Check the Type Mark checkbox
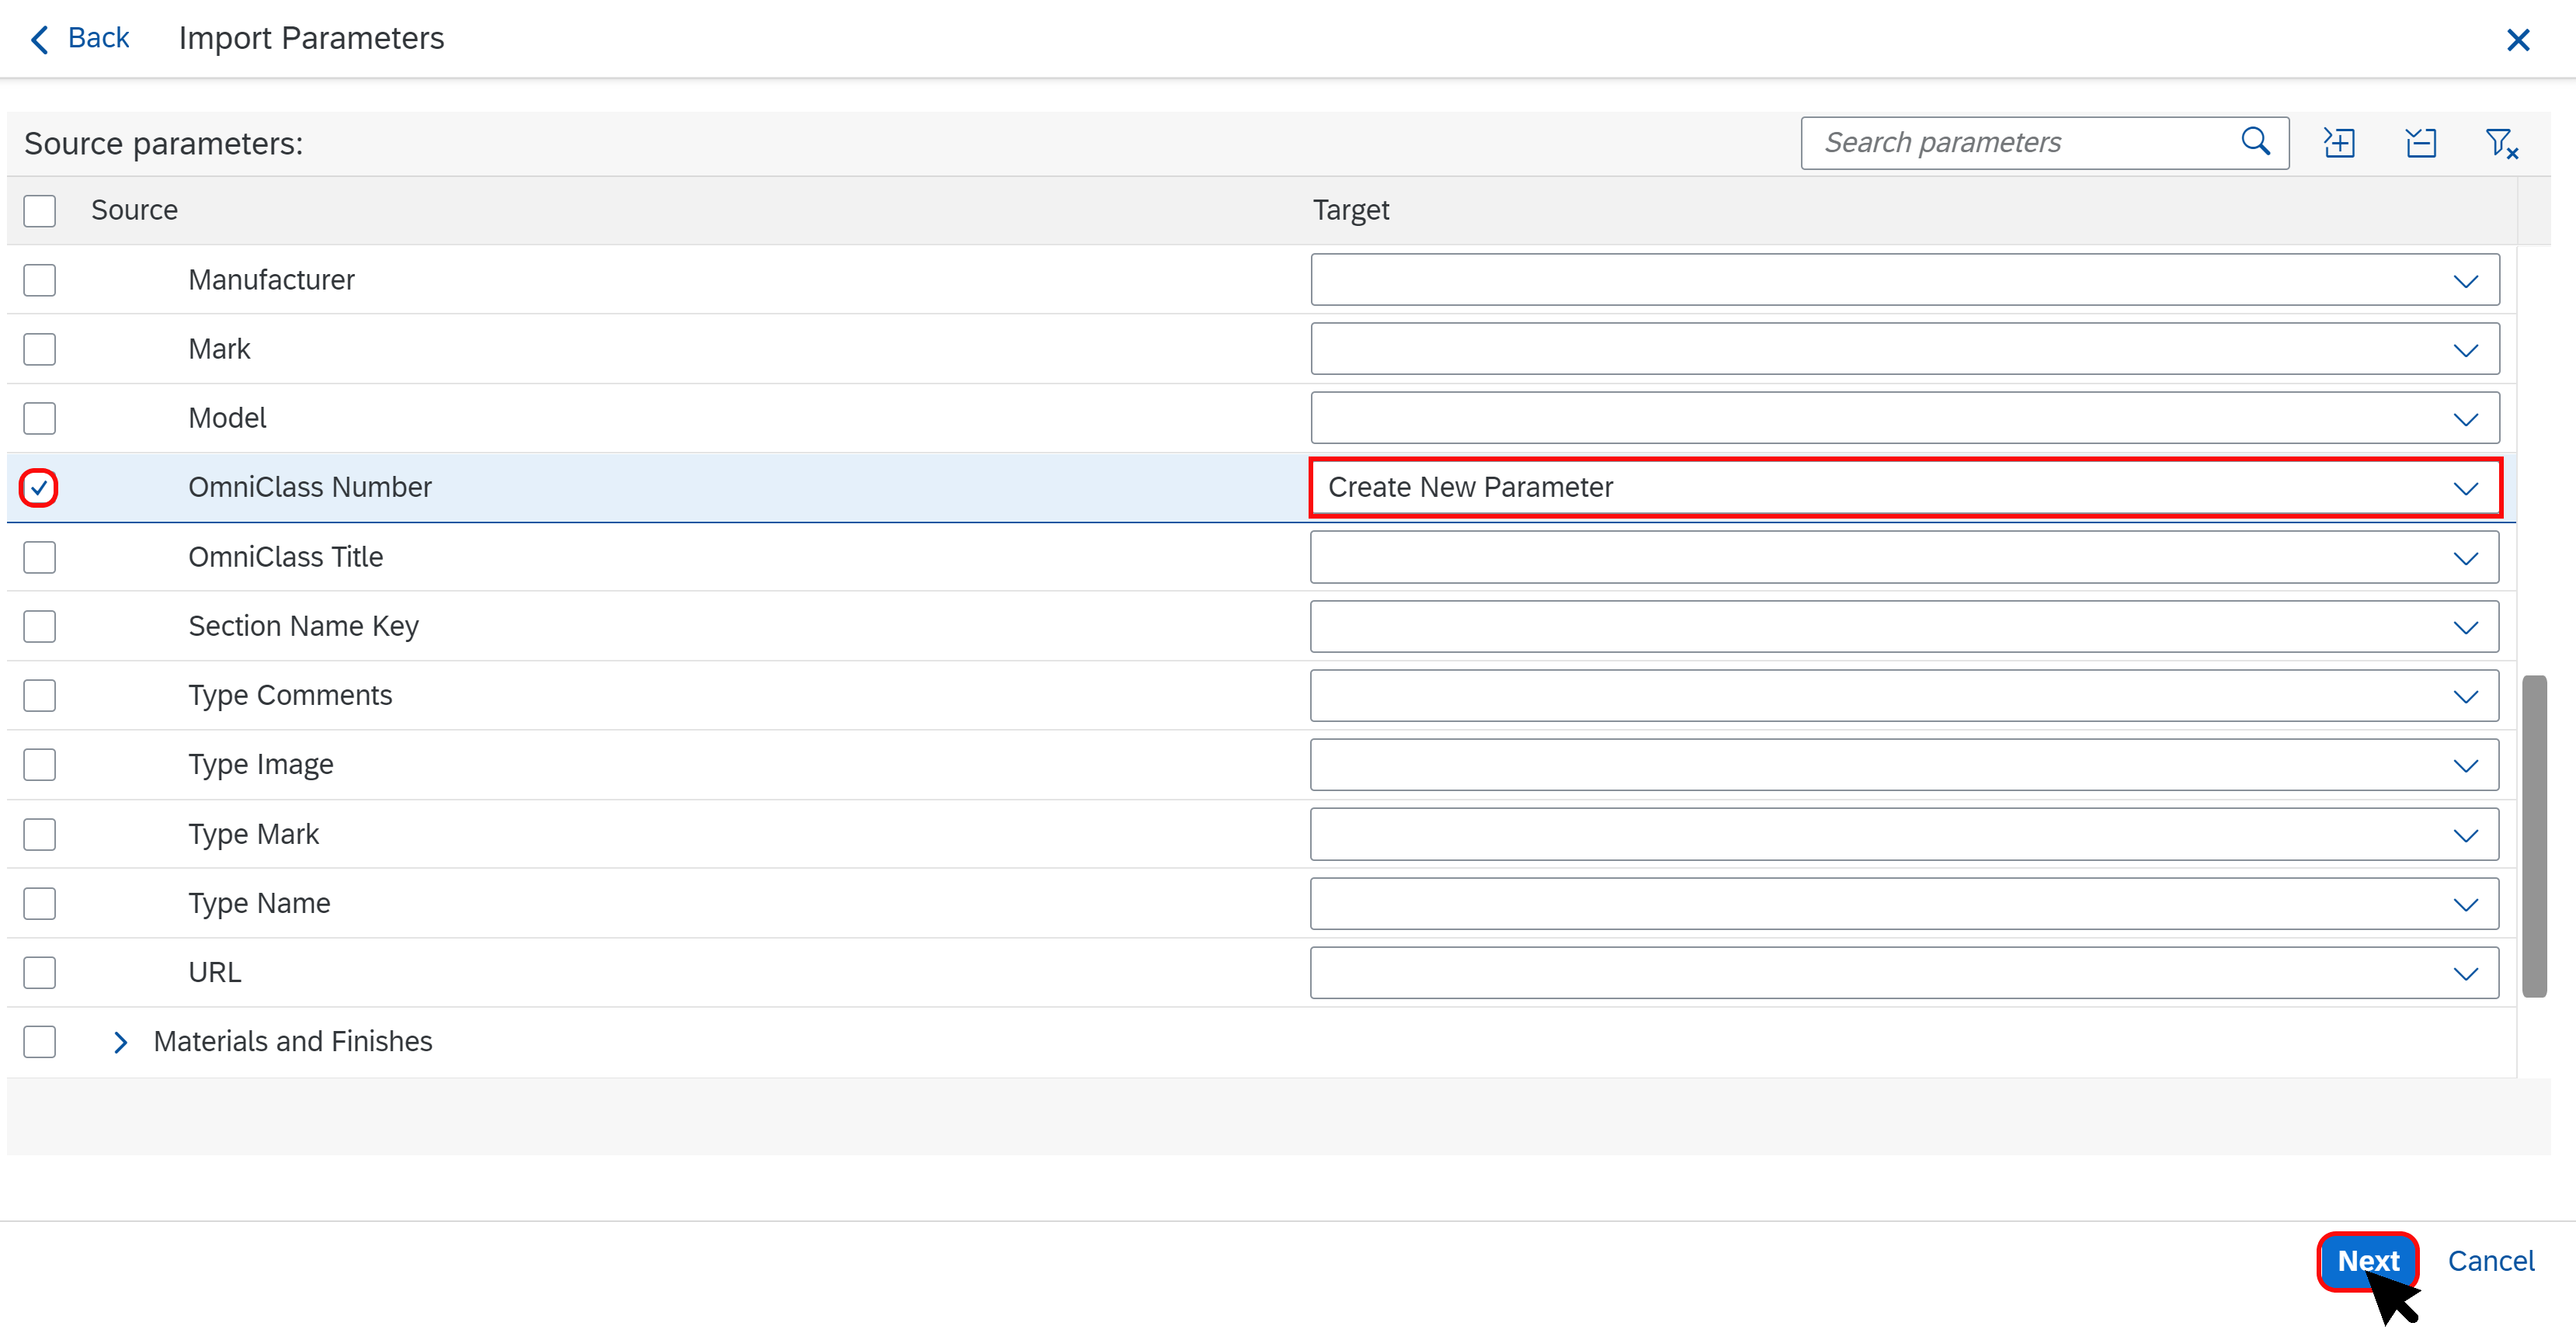 point(40,834)
